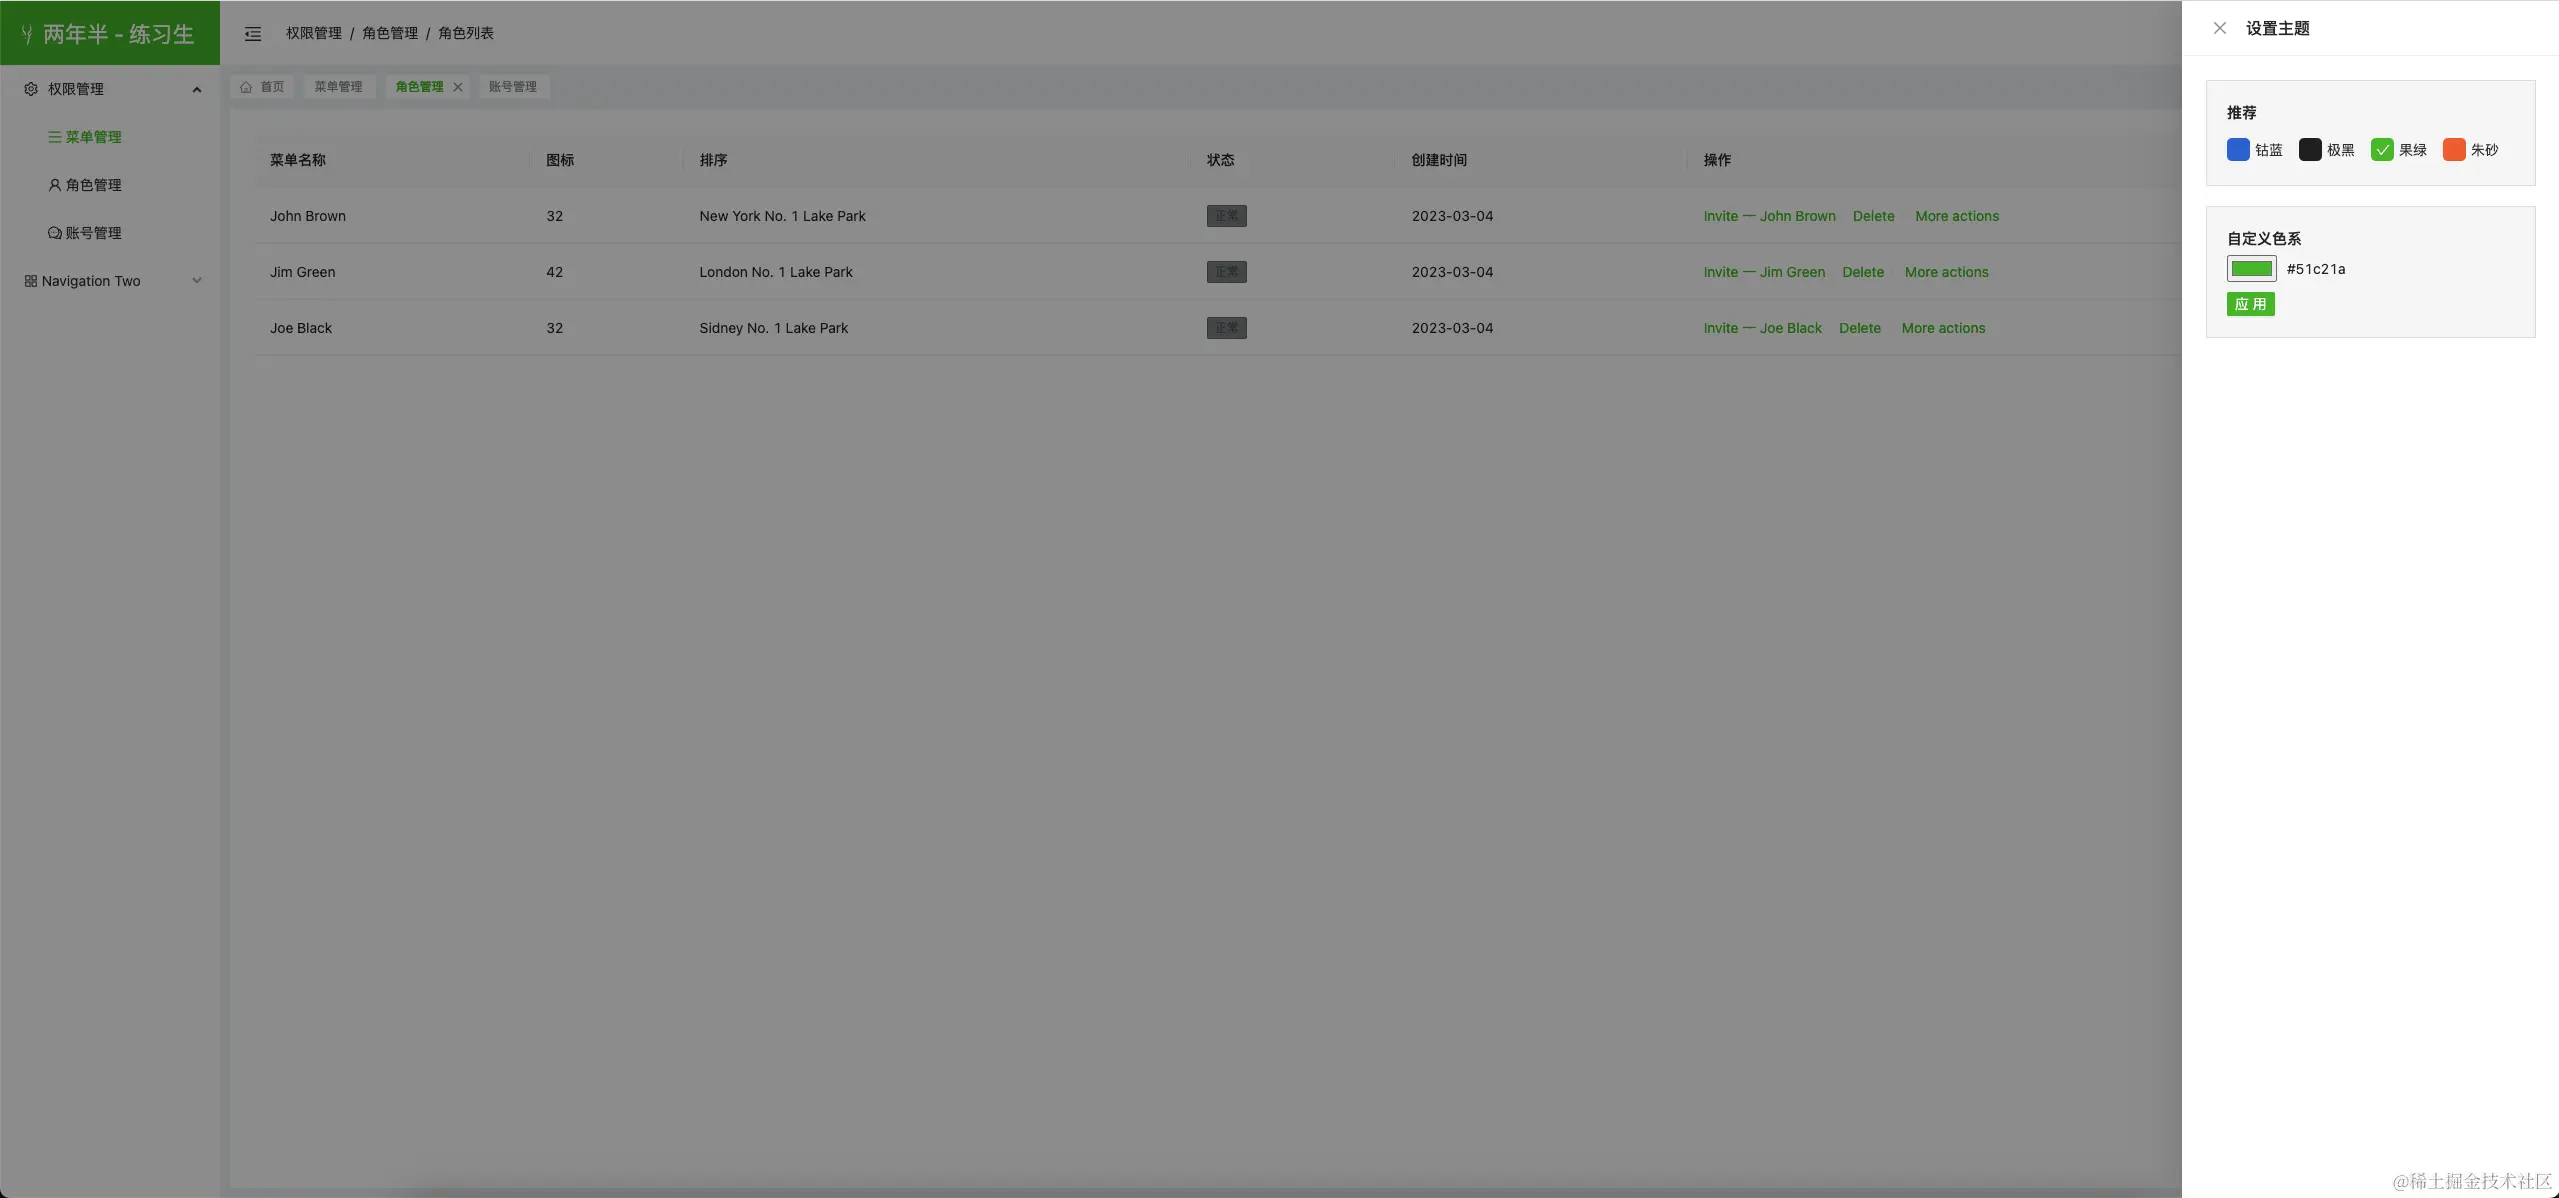This screenshot has width=2559, height=1198.
Task: Click the gear icon beside 权限管理
Action: [31, 89]
